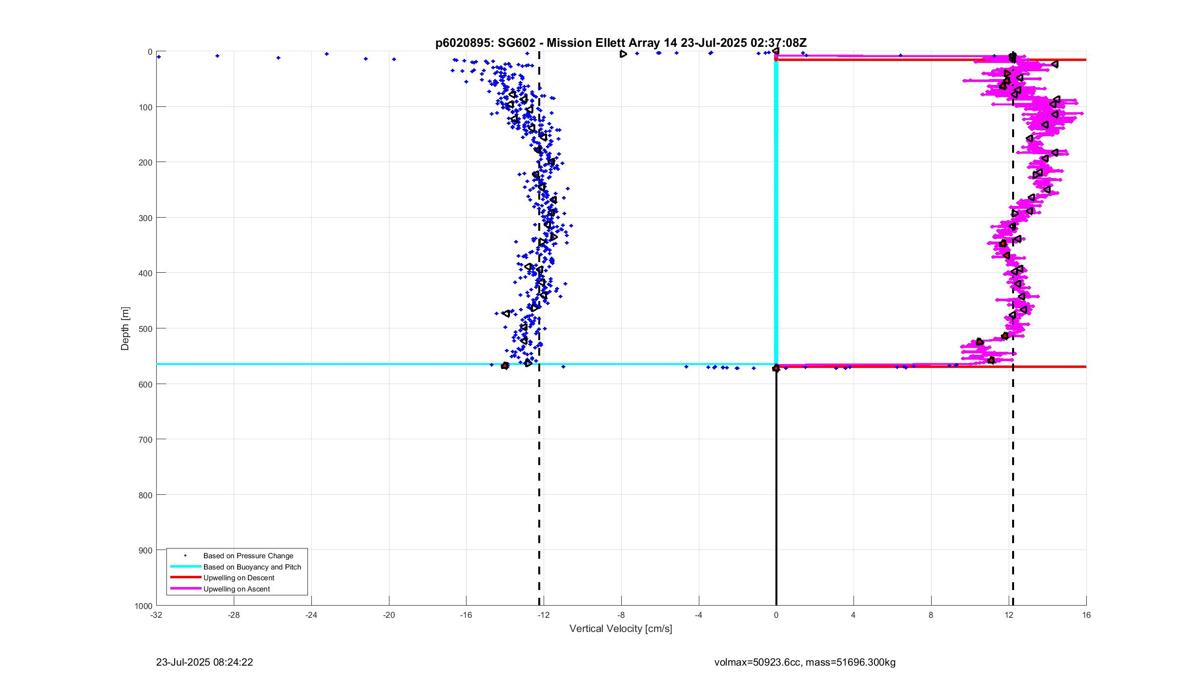
Task: Select the 'Vertical Velocity [cm/s]' x-axis label
Action: [621, 629]
